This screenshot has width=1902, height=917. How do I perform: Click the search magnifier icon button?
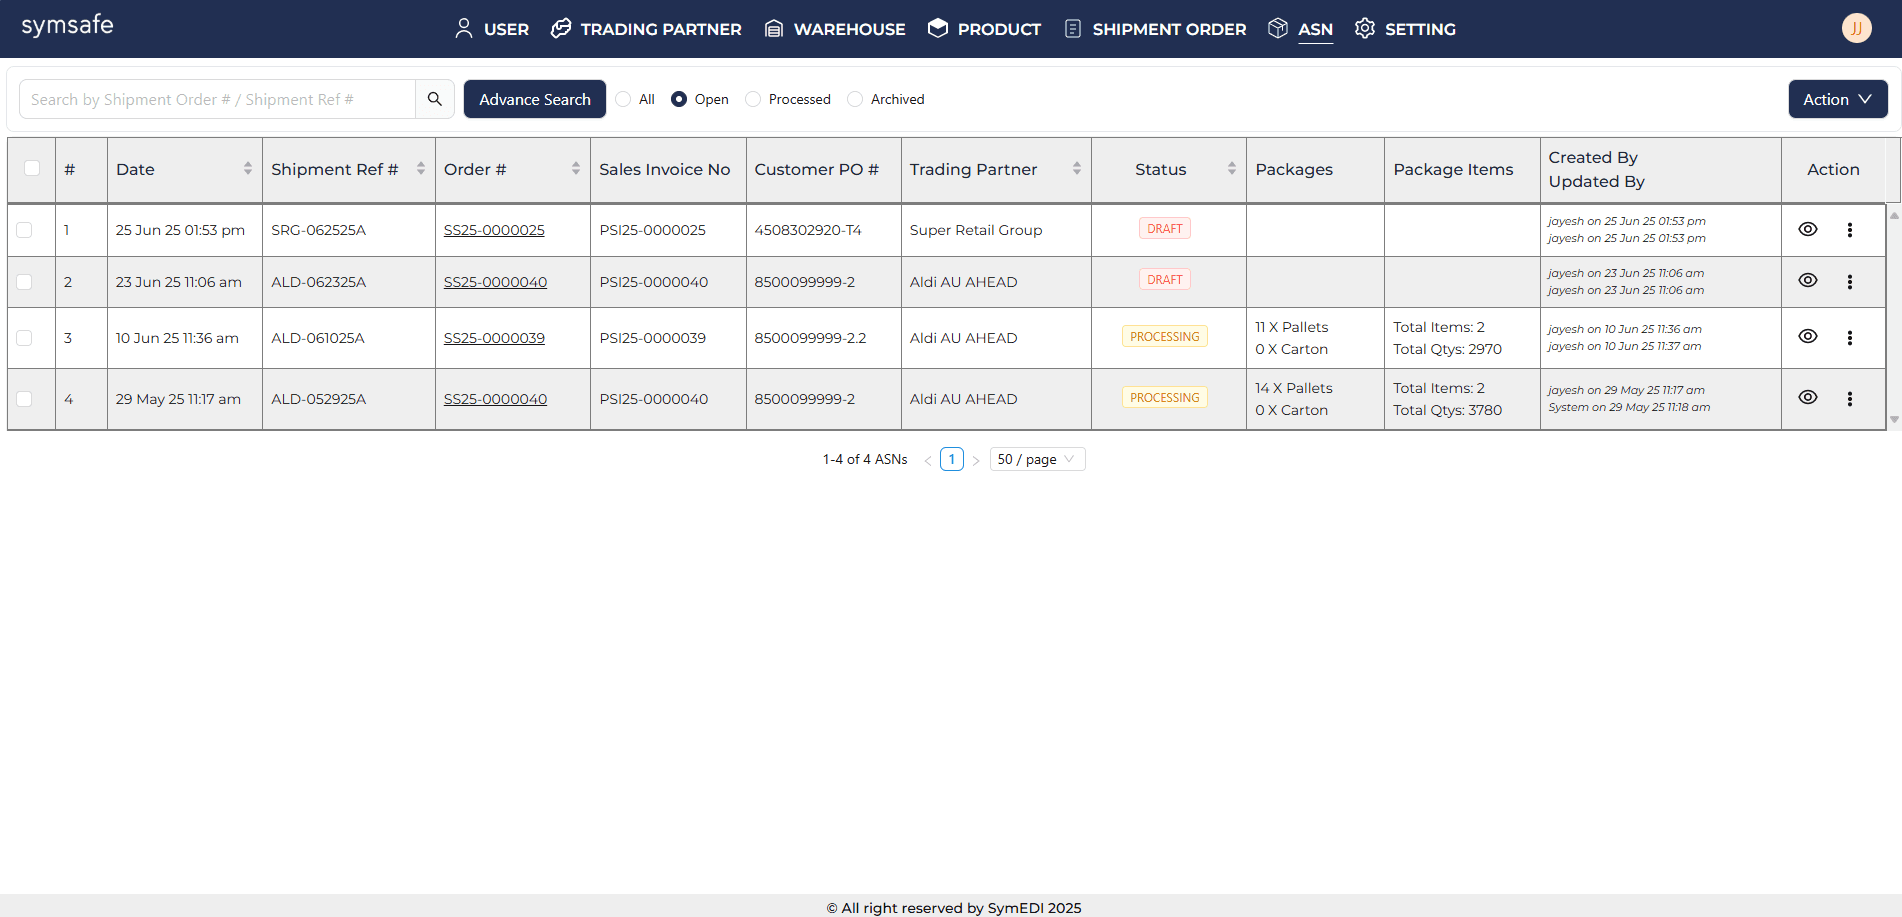(434, 99)
